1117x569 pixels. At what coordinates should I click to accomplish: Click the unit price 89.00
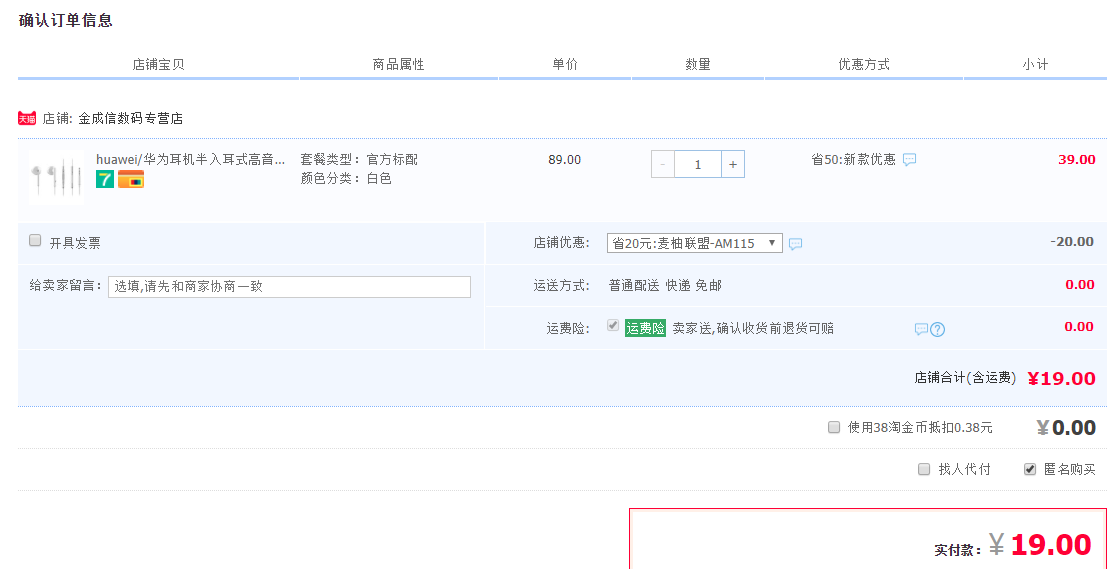click(564, 160)
